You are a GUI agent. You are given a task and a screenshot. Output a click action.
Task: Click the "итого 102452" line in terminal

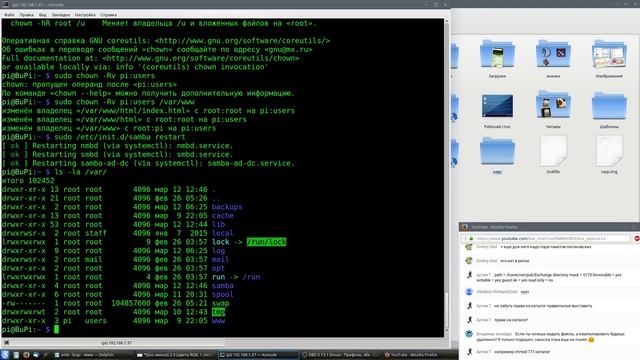click(28, 181)
